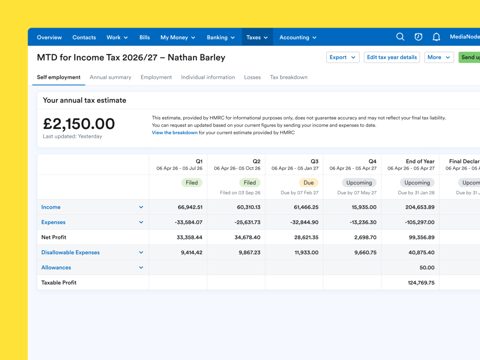Click the MediaNode account name
Viewport: 480px width, 360px height.
pos(465,37)
